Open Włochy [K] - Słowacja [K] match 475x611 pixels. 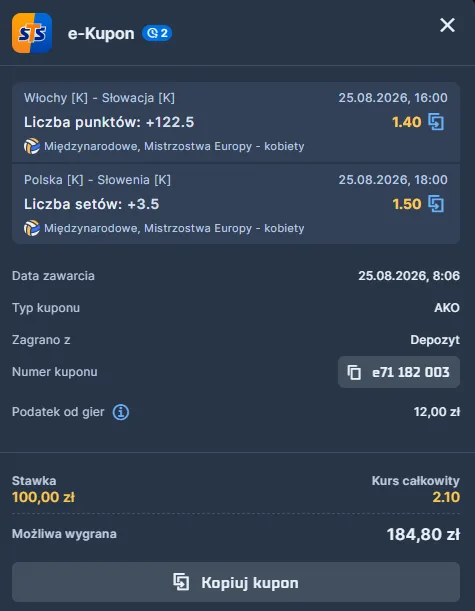pos(99,98)
